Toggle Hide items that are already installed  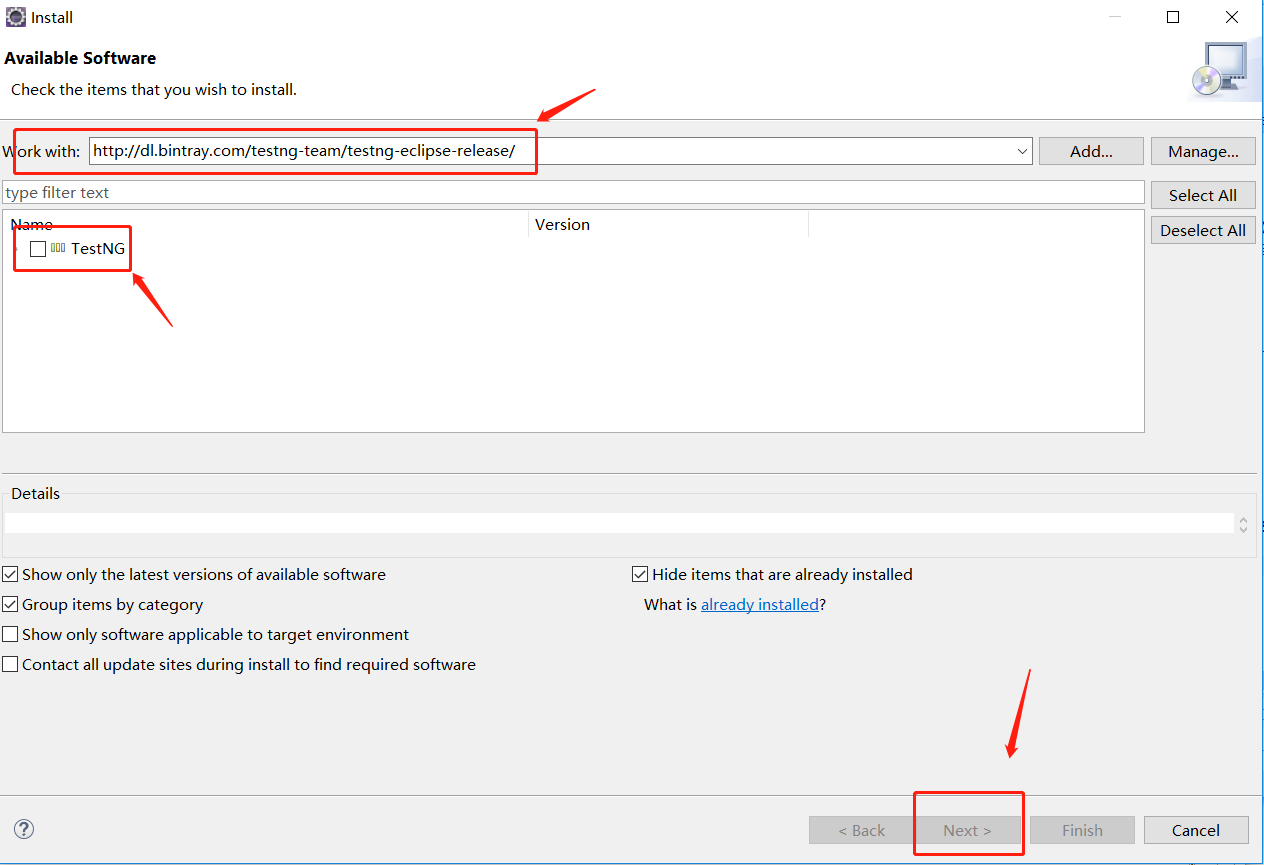640,575
